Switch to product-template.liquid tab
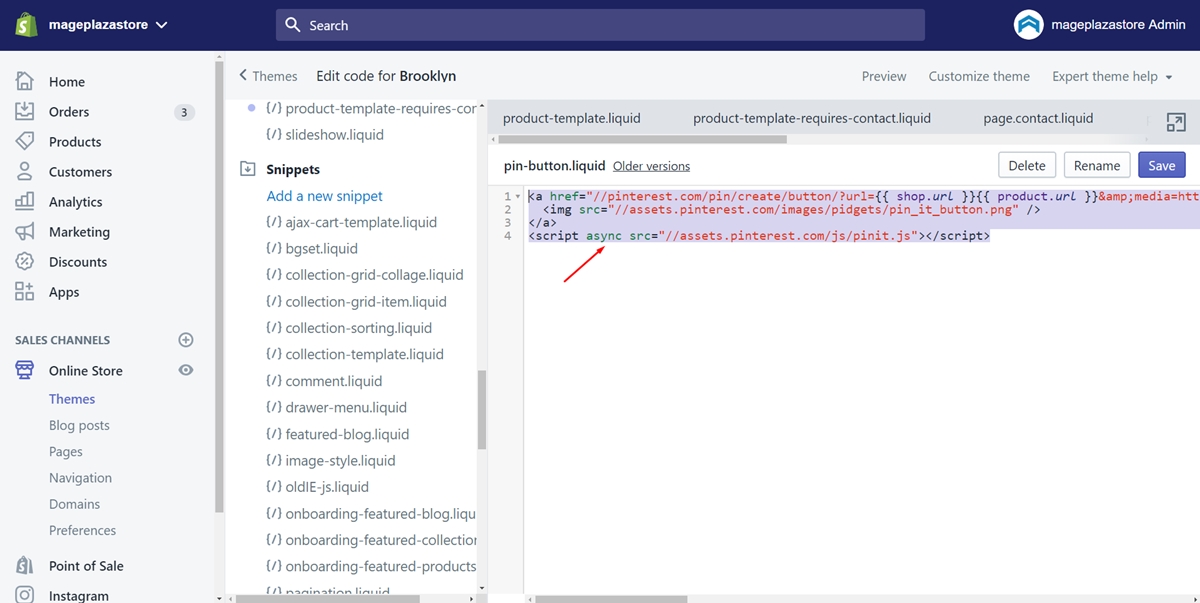 point(572,118)
